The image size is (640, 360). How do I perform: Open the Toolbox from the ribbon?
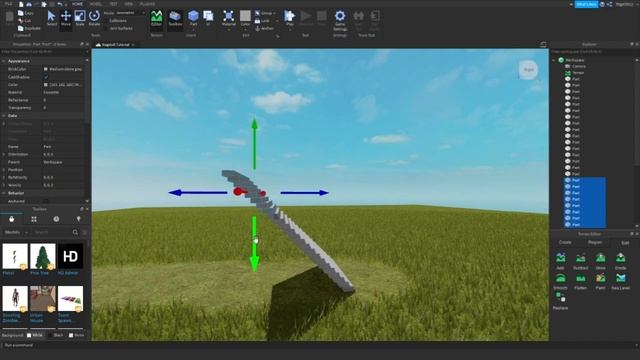coord(175,18)
